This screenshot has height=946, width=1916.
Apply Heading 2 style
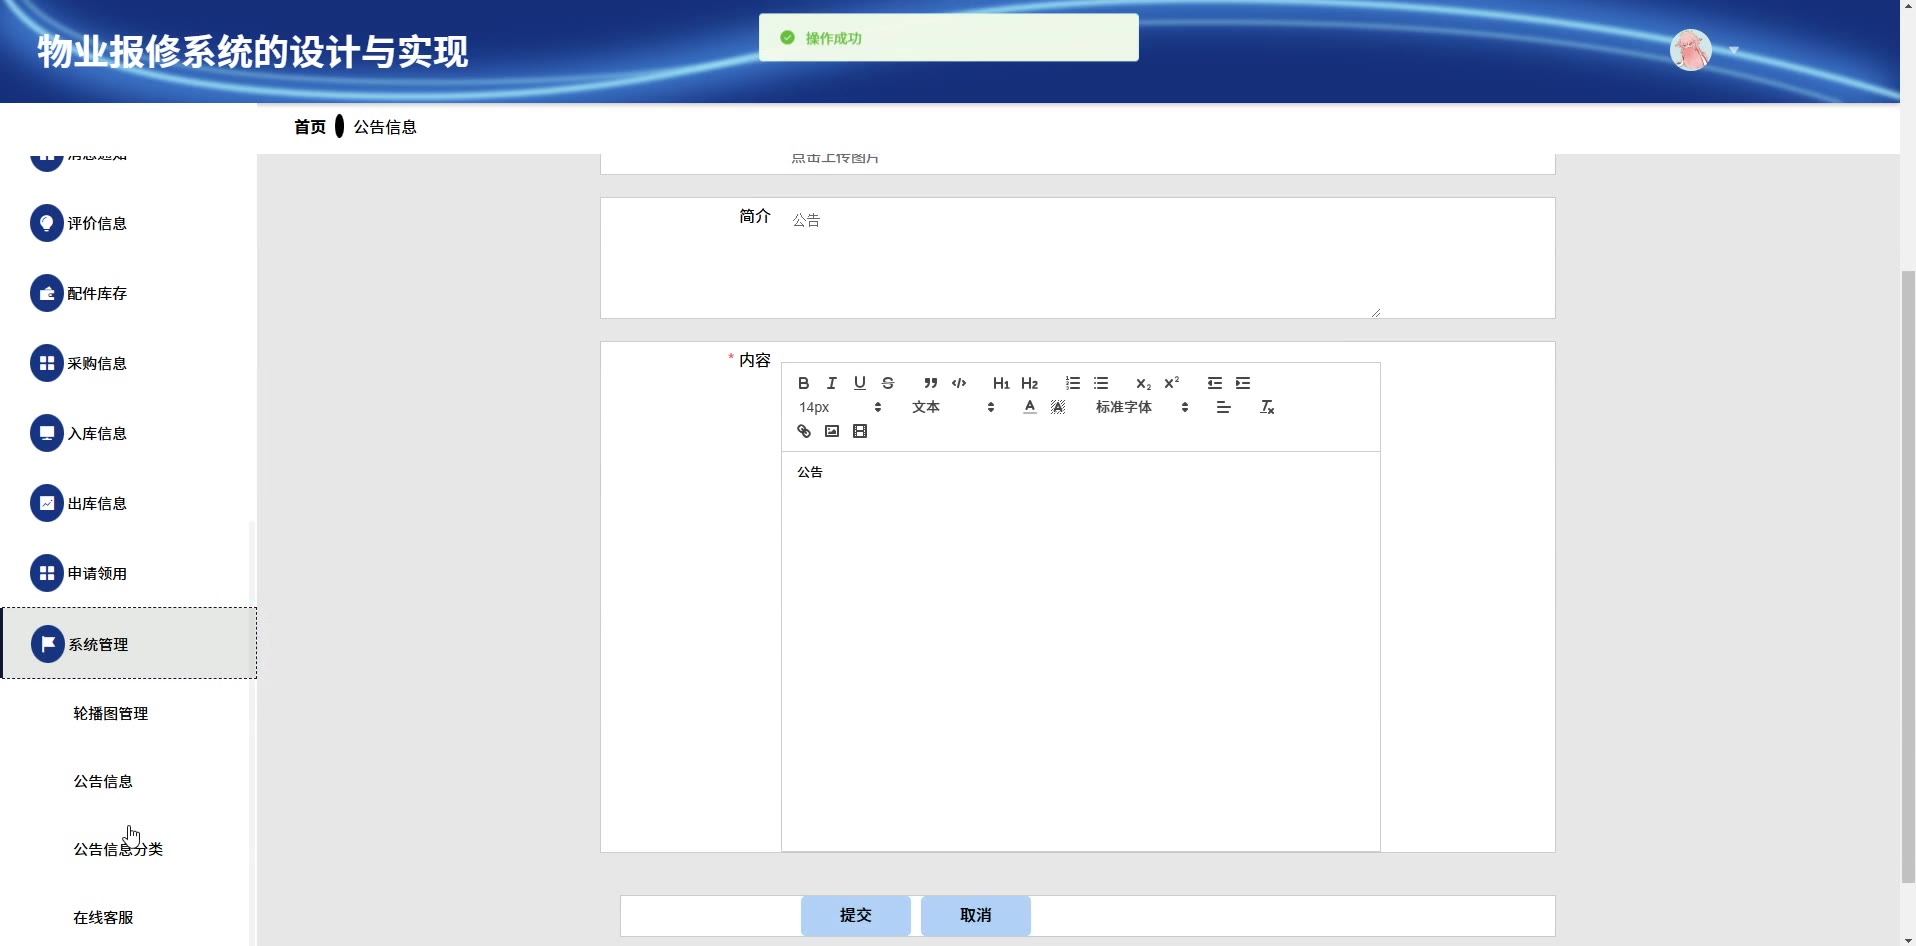[1029, 383]
